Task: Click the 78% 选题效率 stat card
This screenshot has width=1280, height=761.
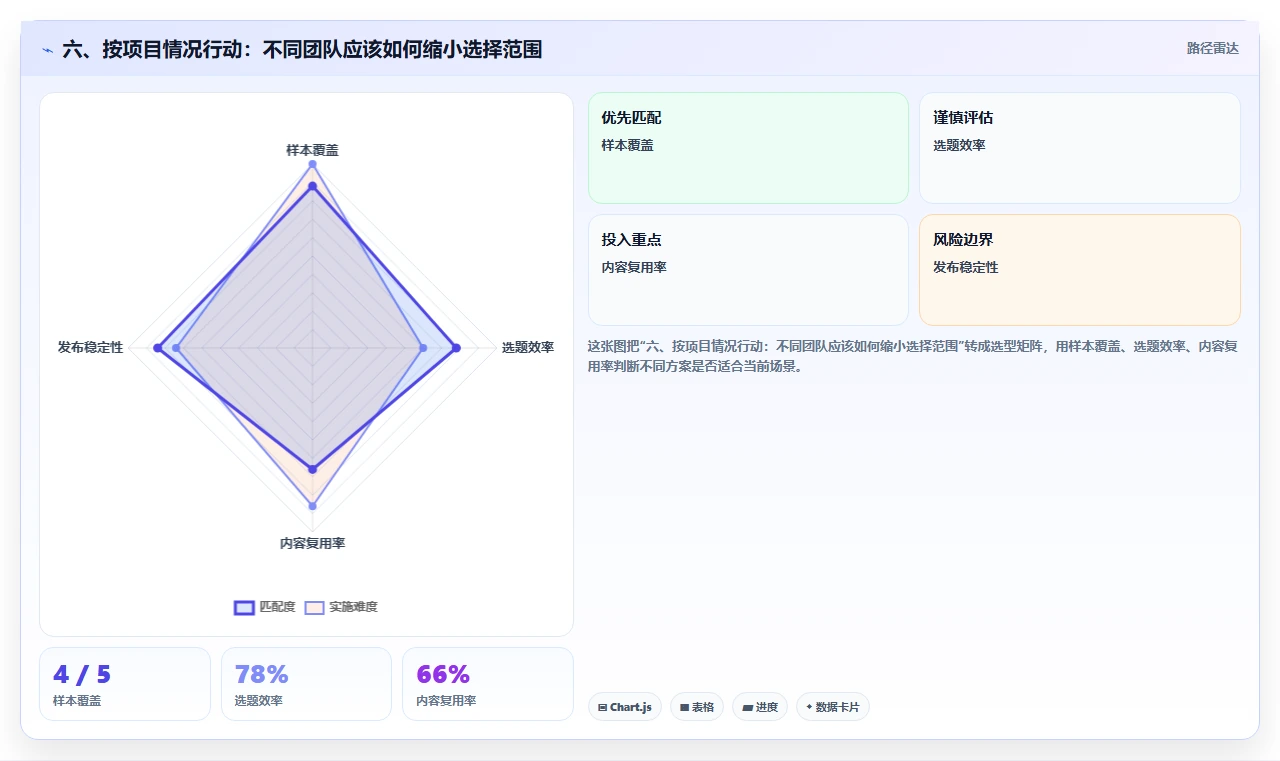Action: pyautogui.click(x=306, y=684)
